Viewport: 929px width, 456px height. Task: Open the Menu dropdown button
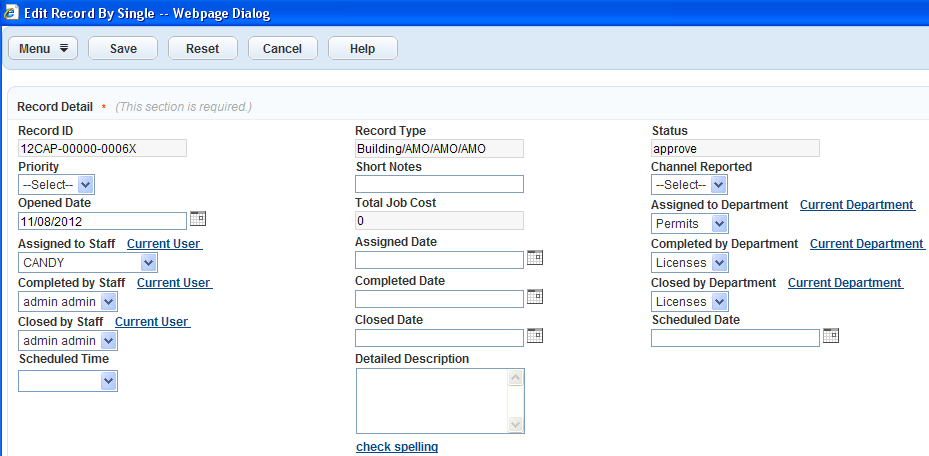point(43,48)
